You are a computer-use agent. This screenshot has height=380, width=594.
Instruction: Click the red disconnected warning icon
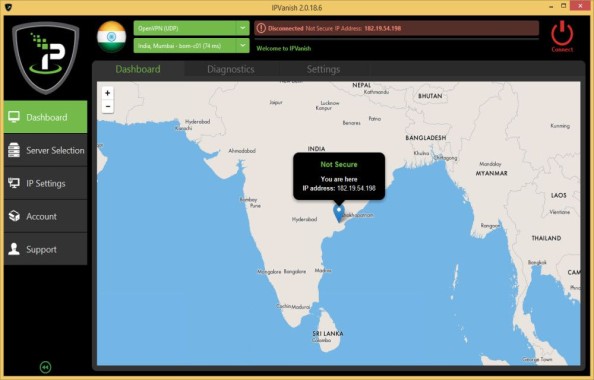tap(261, 28)
